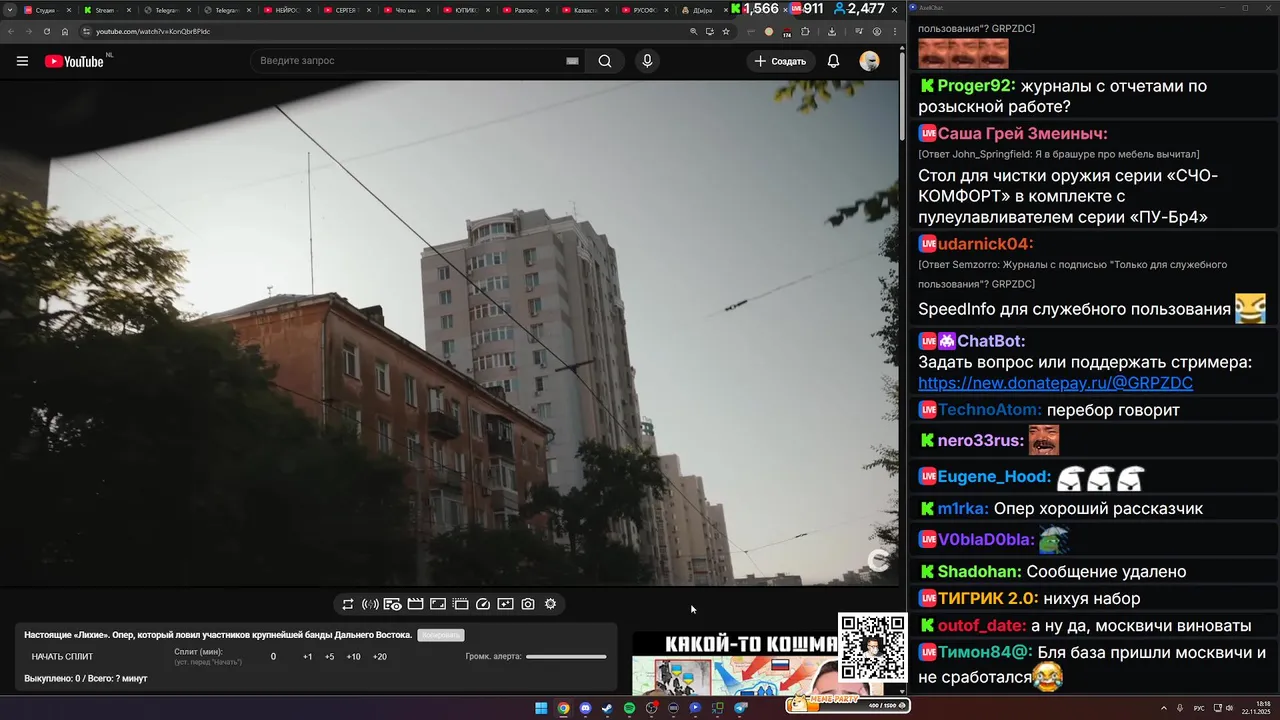Open the YouTube hamburger guide menu

click(x=22, y=61)
